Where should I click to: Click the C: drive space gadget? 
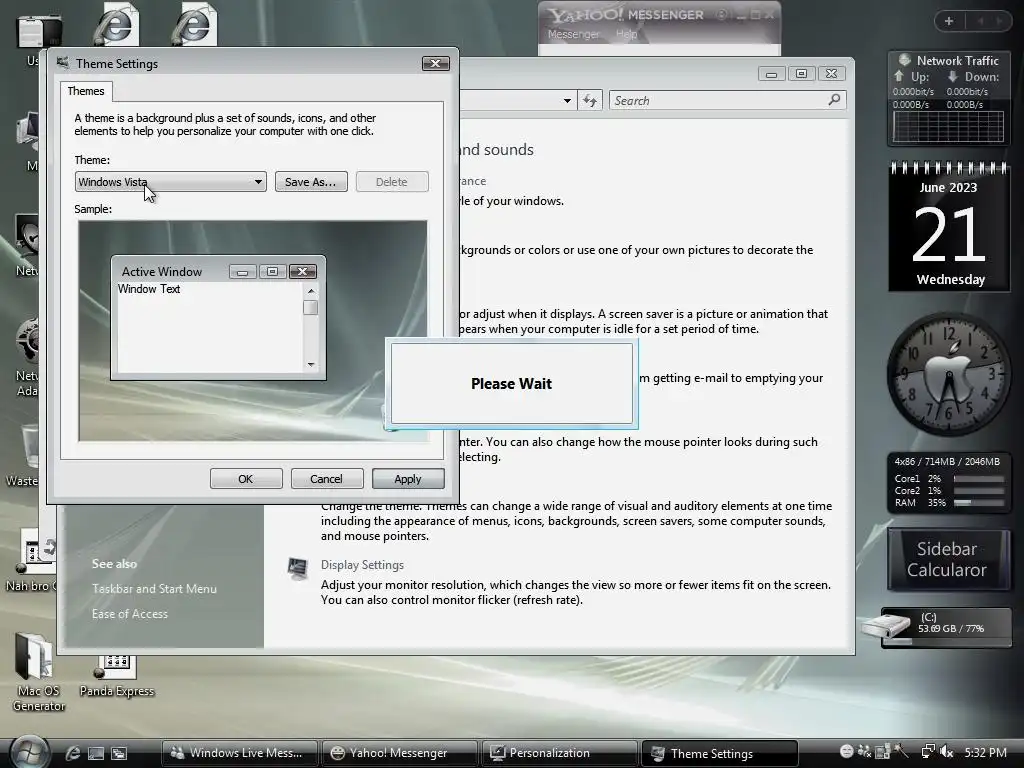[938, 626]
